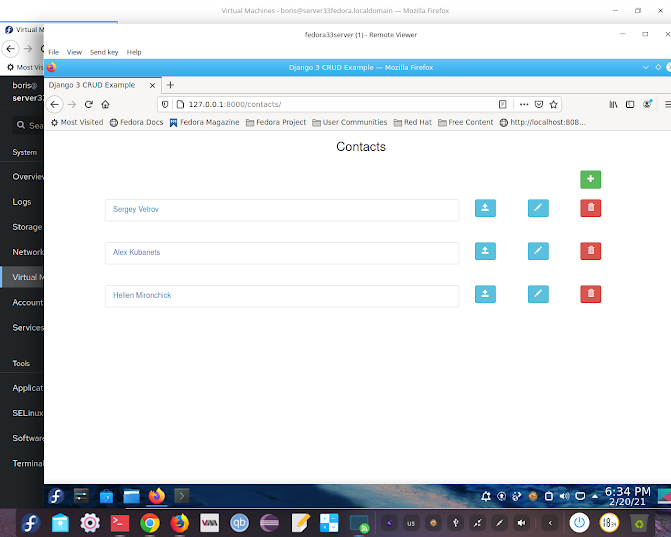The height and width of the screenshot is (537, 671).
Task: Launch Google Chrome from host dock
Action: click(150, 523)
